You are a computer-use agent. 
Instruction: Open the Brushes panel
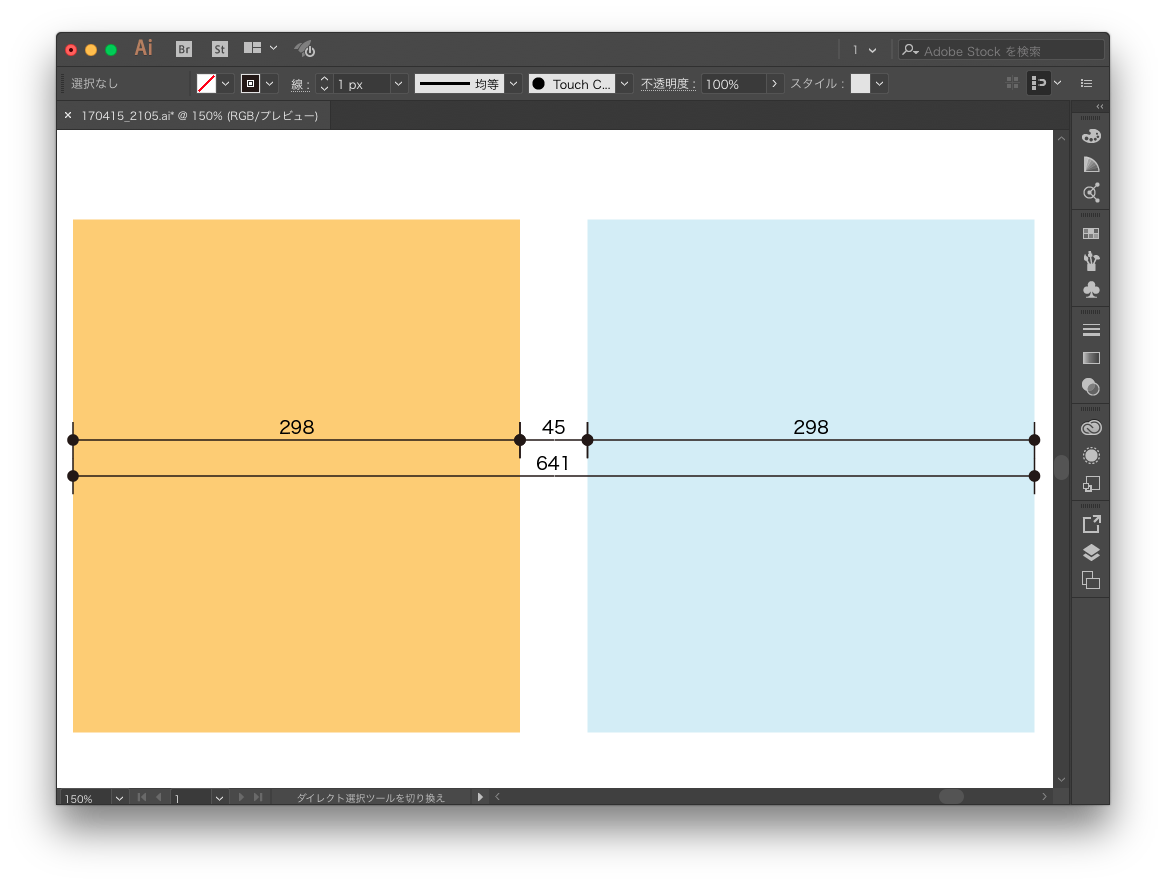click(x=1091, y=261)
